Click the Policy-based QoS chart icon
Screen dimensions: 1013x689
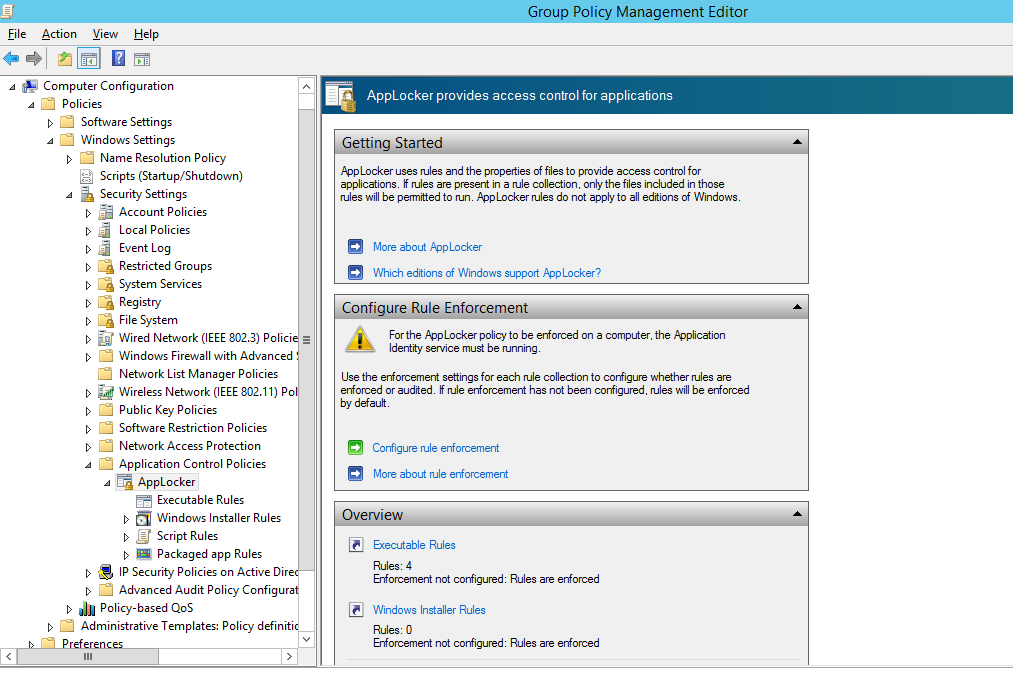[x=87, y=608]
